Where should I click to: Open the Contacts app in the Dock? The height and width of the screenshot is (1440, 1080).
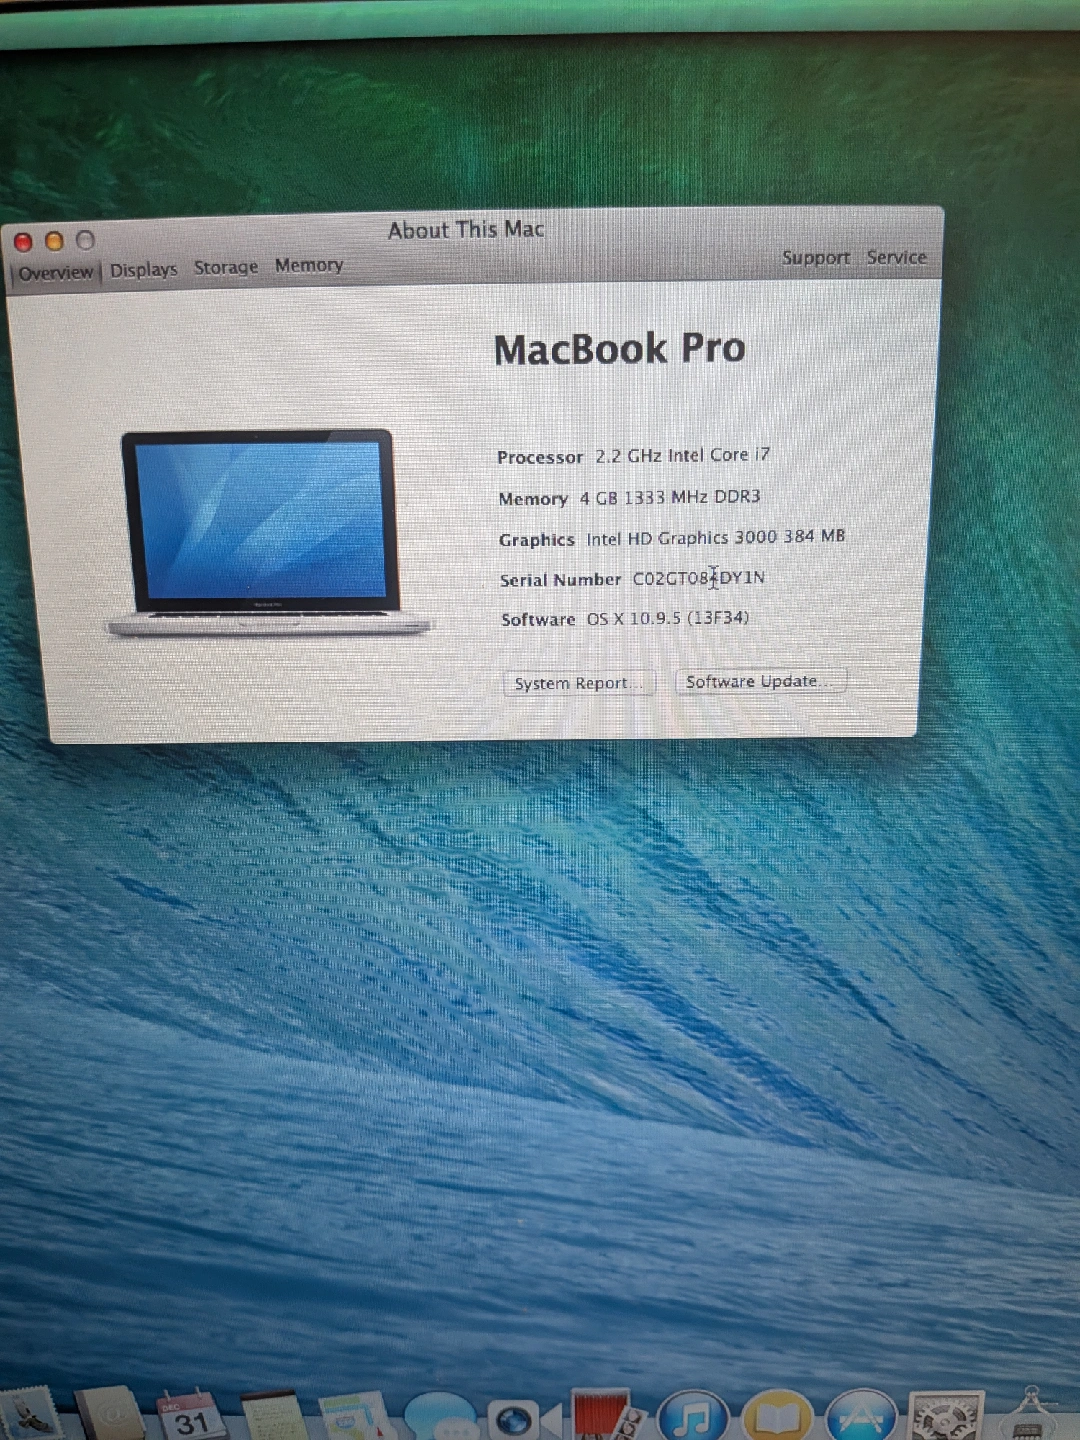[x=110, y=1414]
